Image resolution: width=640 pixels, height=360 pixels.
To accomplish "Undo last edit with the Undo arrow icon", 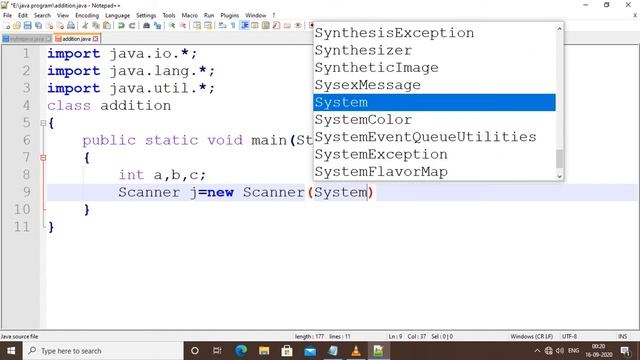I will pyautogui.click(x=121, y=25).
